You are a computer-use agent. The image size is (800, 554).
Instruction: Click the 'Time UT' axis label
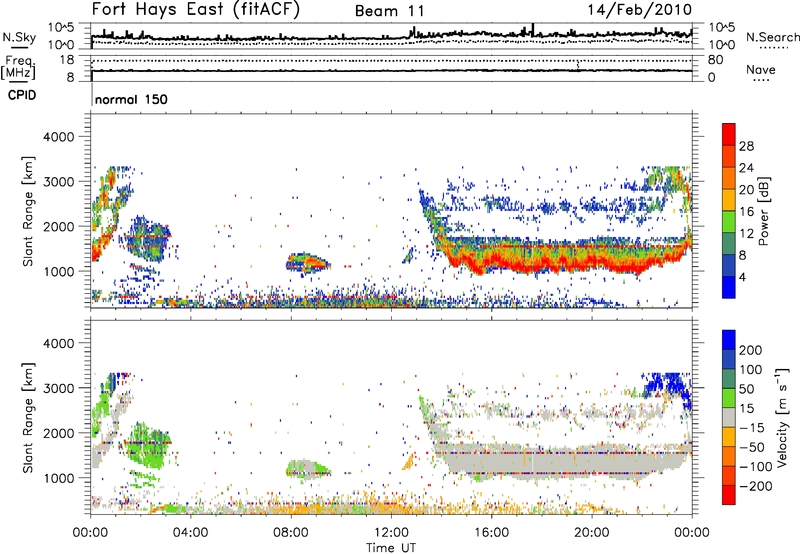[391, 548]
